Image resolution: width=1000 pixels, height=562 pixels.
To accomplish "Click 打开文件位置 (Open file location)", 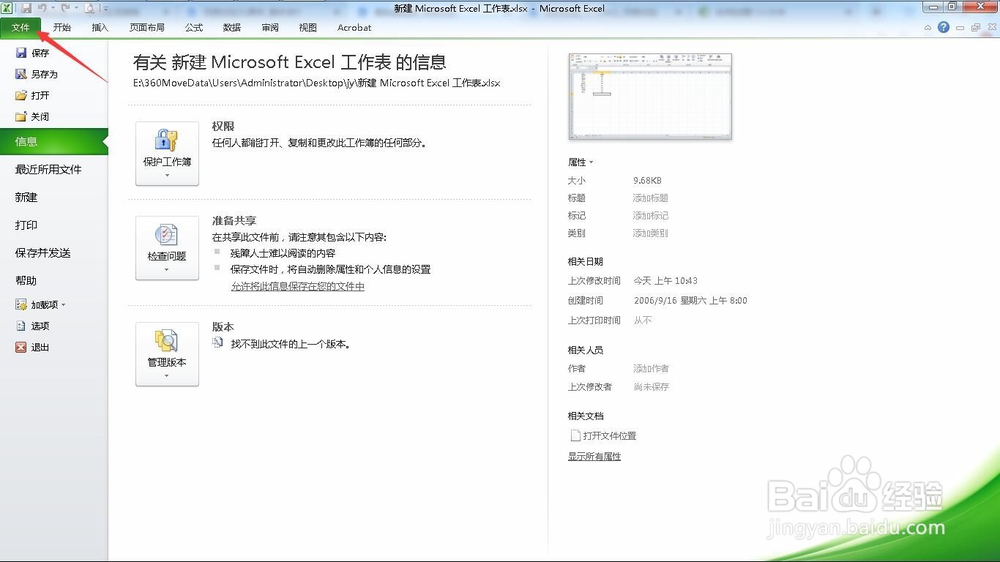I will coord(603,436).
